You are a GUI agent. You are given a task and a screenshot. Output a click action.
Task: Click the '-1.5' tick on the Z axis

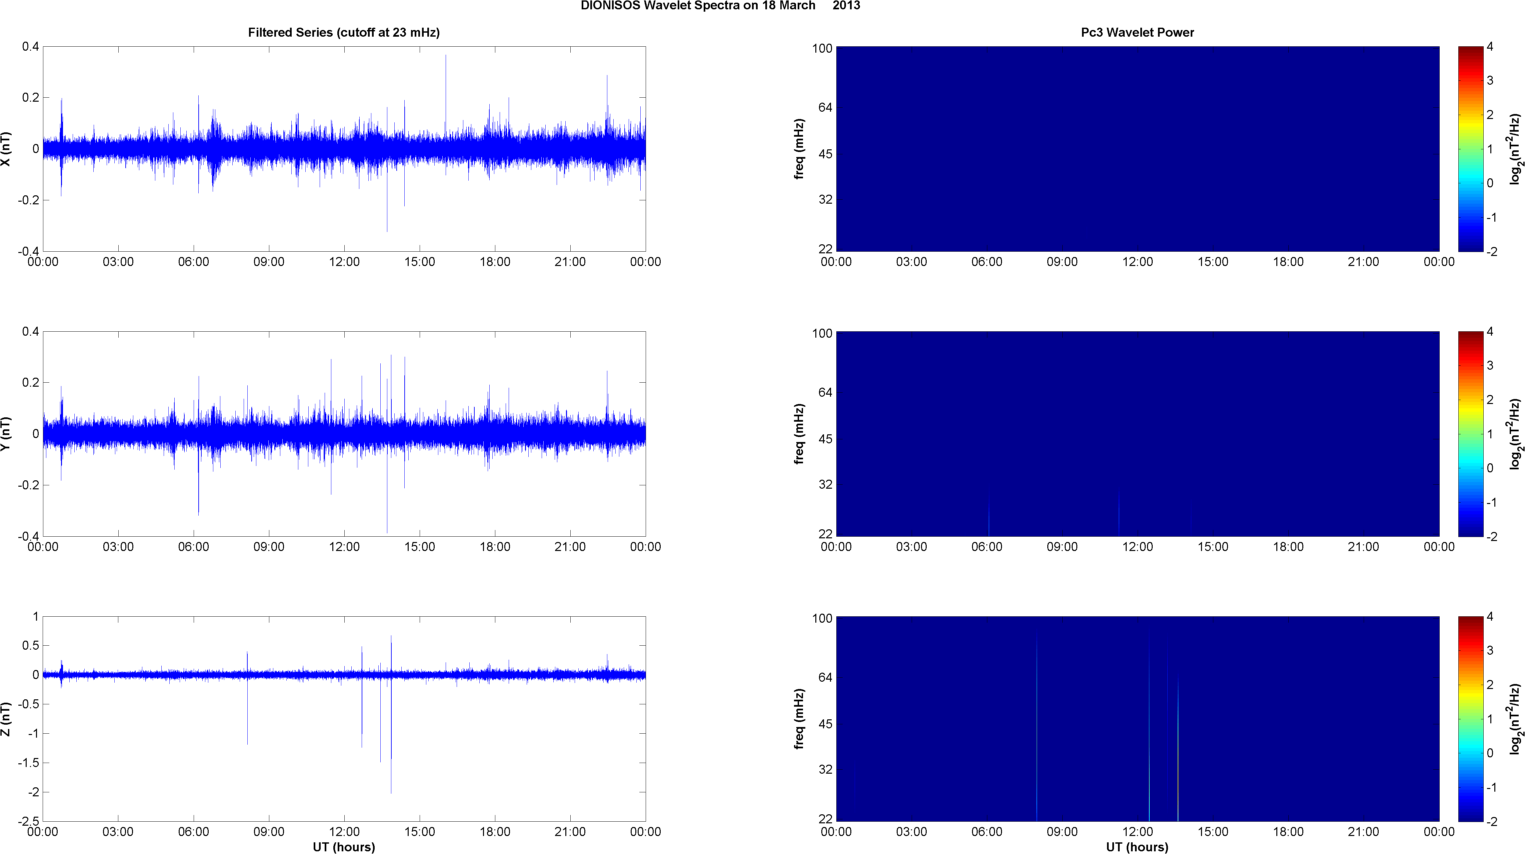(x=27, y=762)
